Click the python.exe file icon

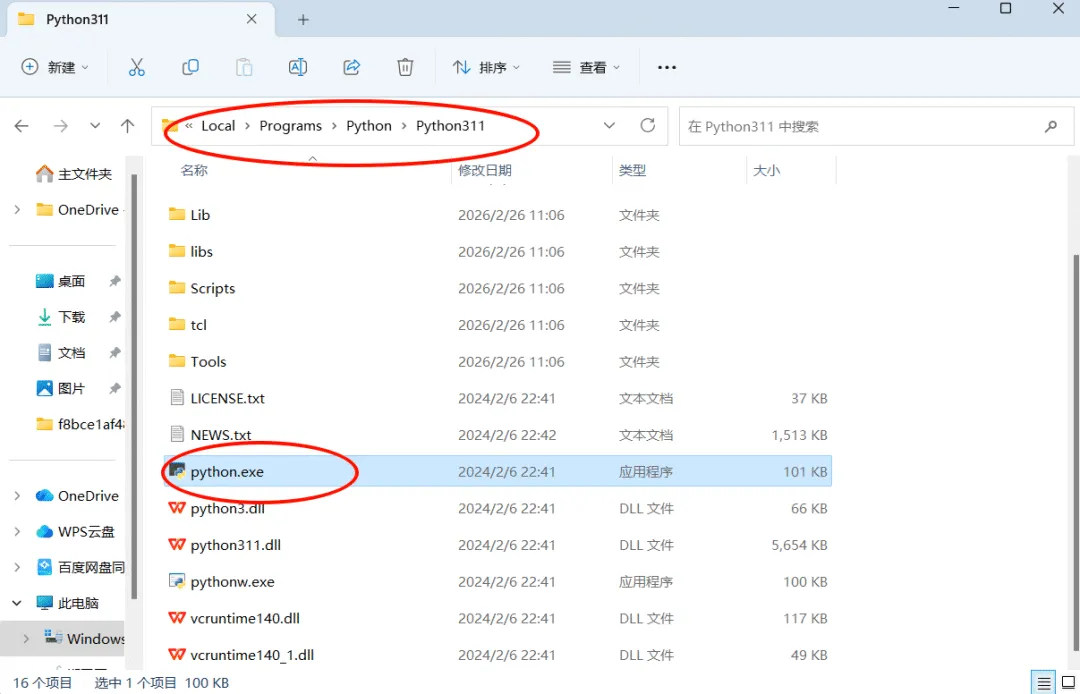[177, 472]
